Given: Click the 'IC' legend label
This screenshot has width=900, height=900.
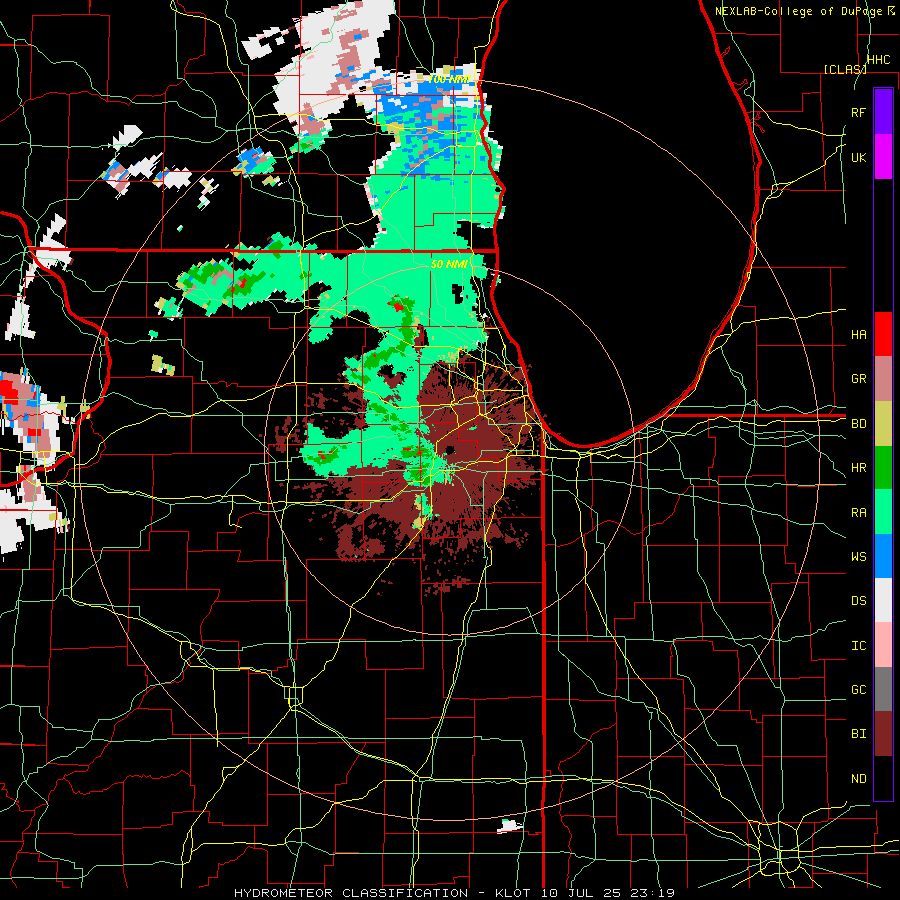Looking at the screenshot, I should (x=859, y=646).
